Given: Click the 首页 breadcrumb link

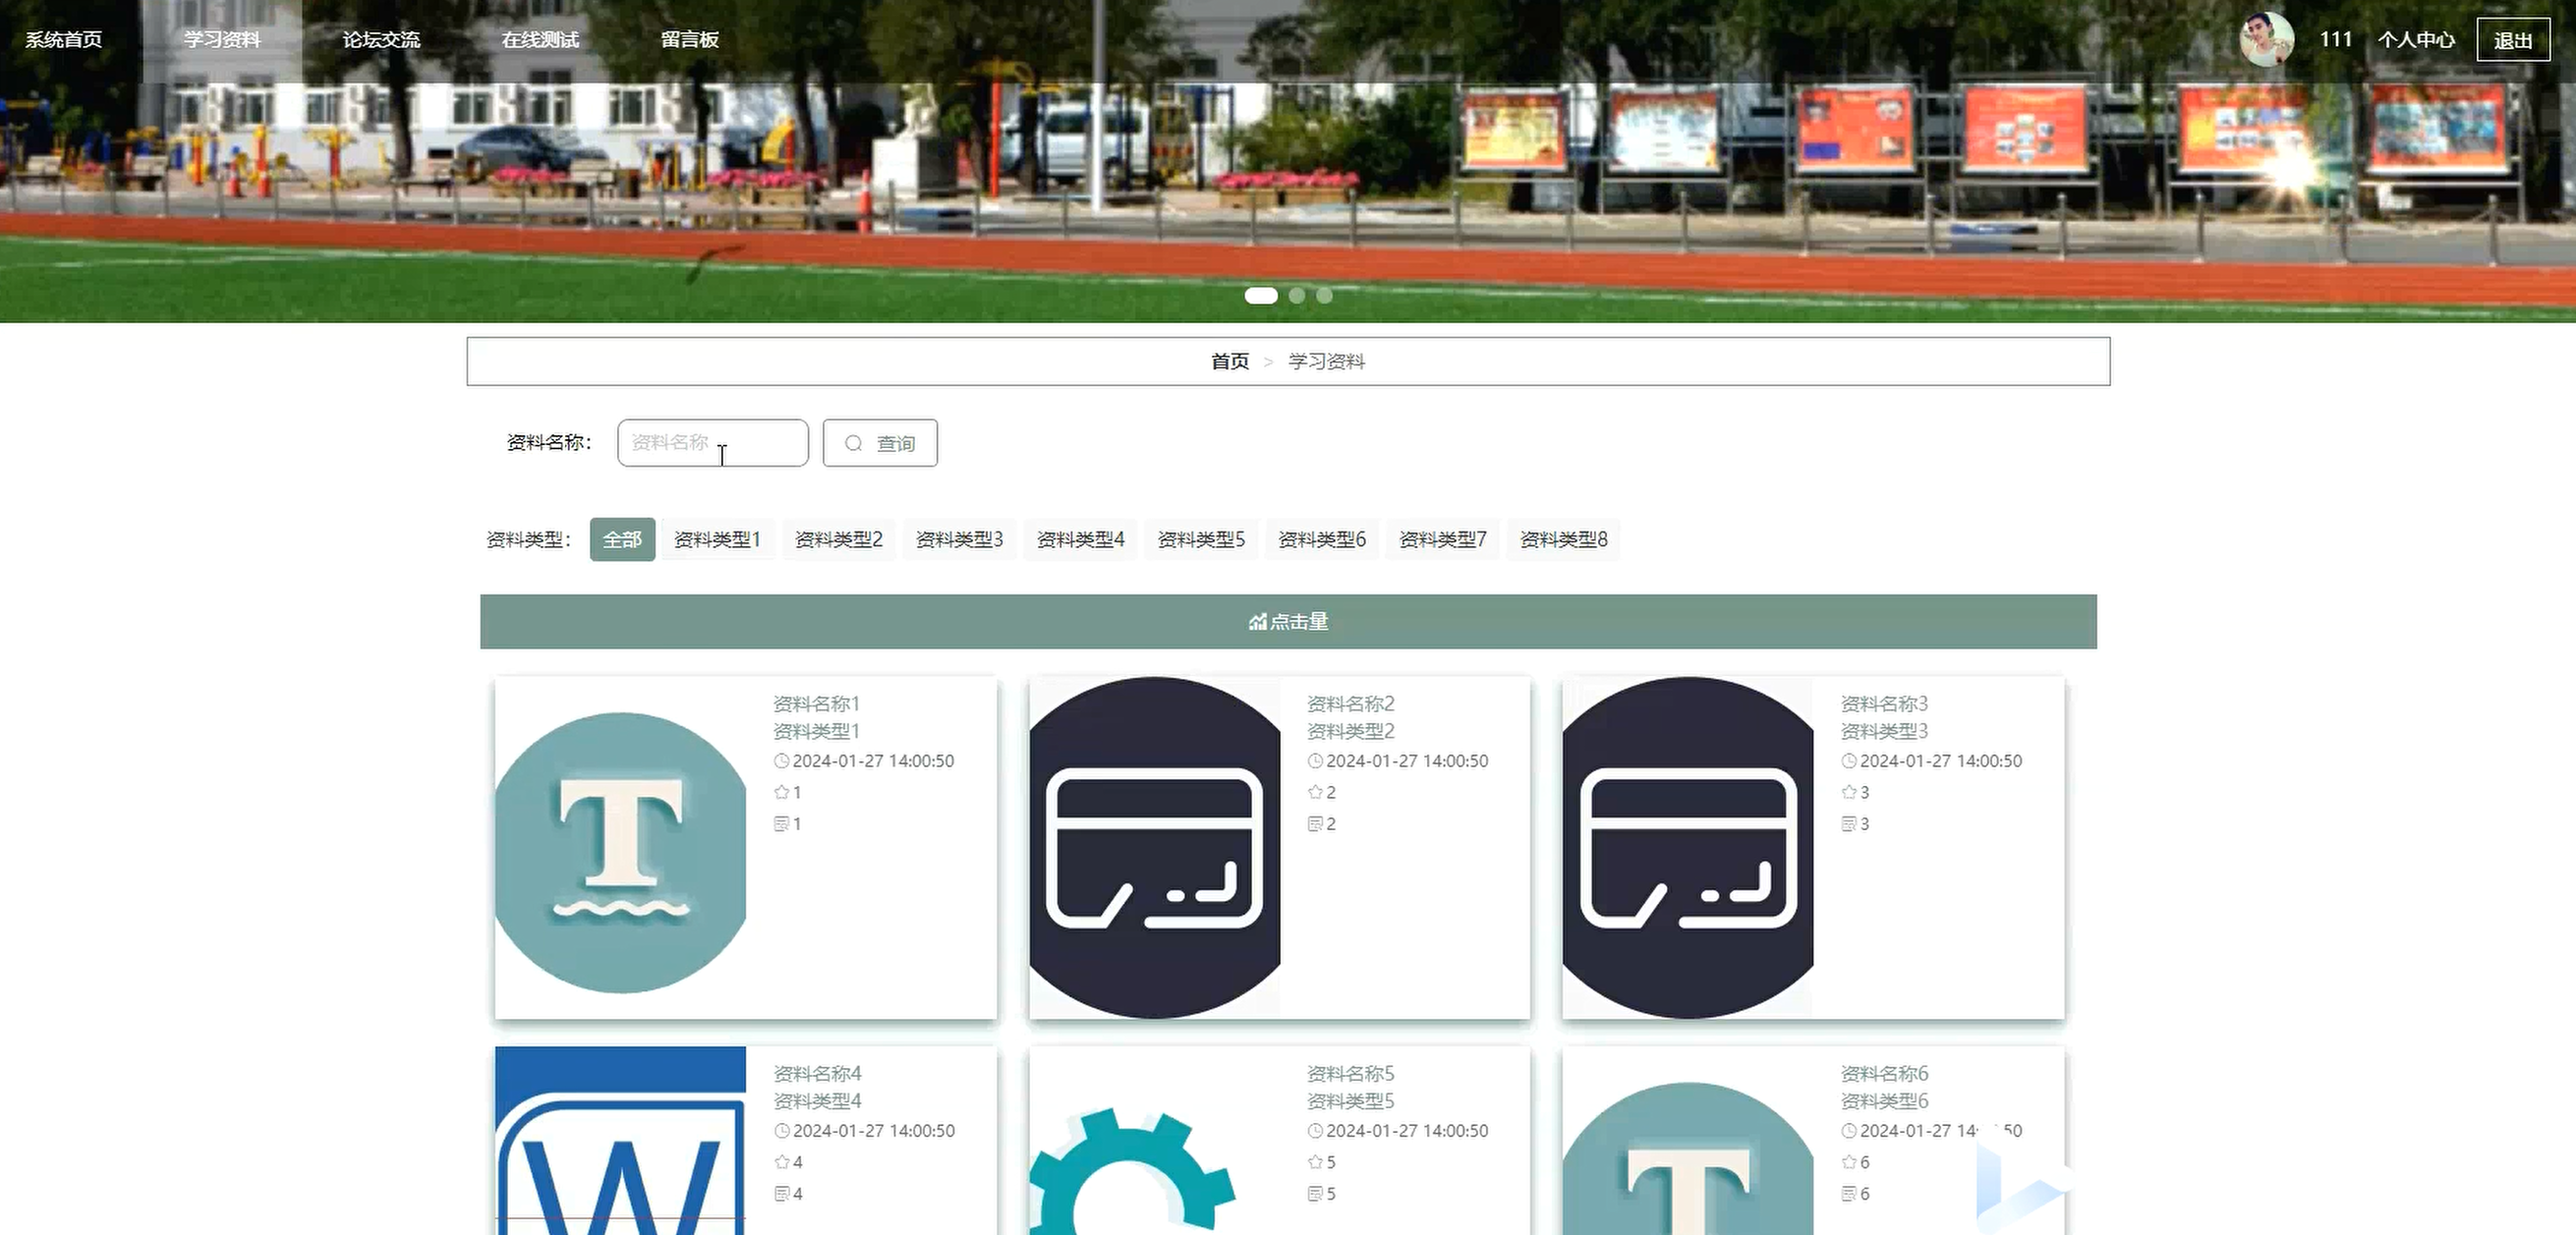Looking at the screenshot, I should coord(1230,362).
